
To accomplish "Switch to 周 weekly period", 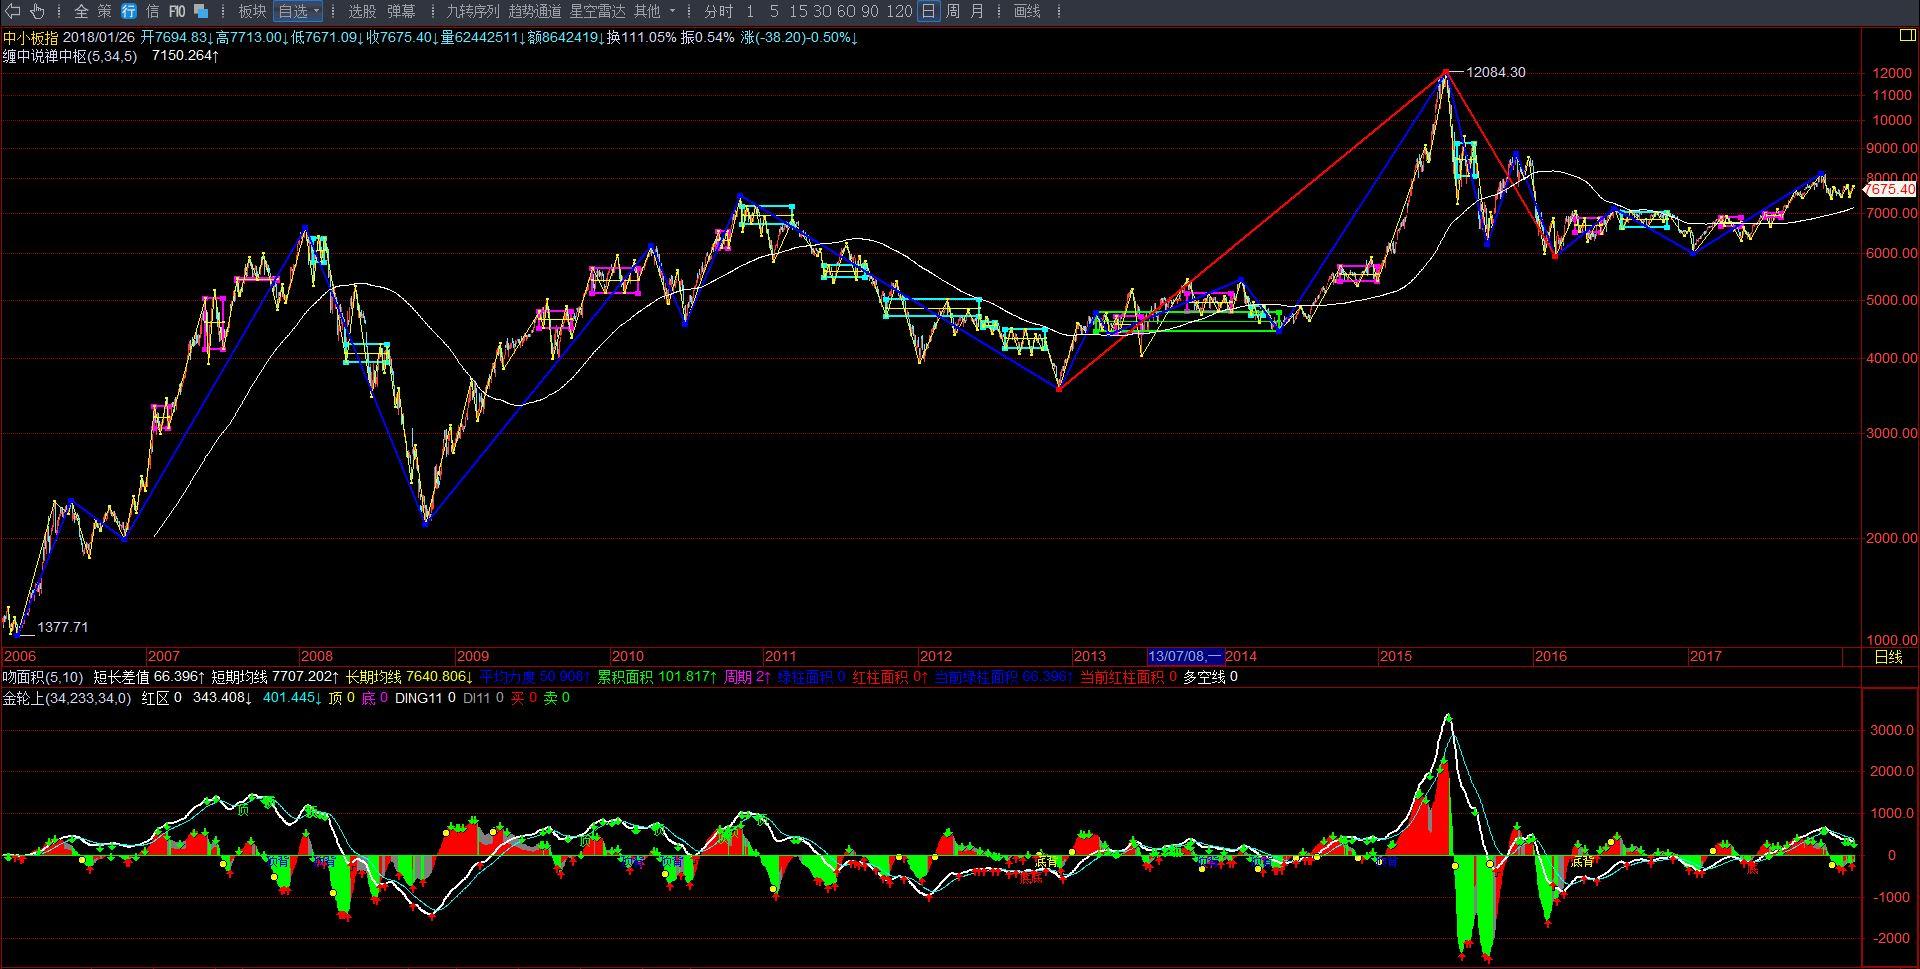I will [952, 11].
